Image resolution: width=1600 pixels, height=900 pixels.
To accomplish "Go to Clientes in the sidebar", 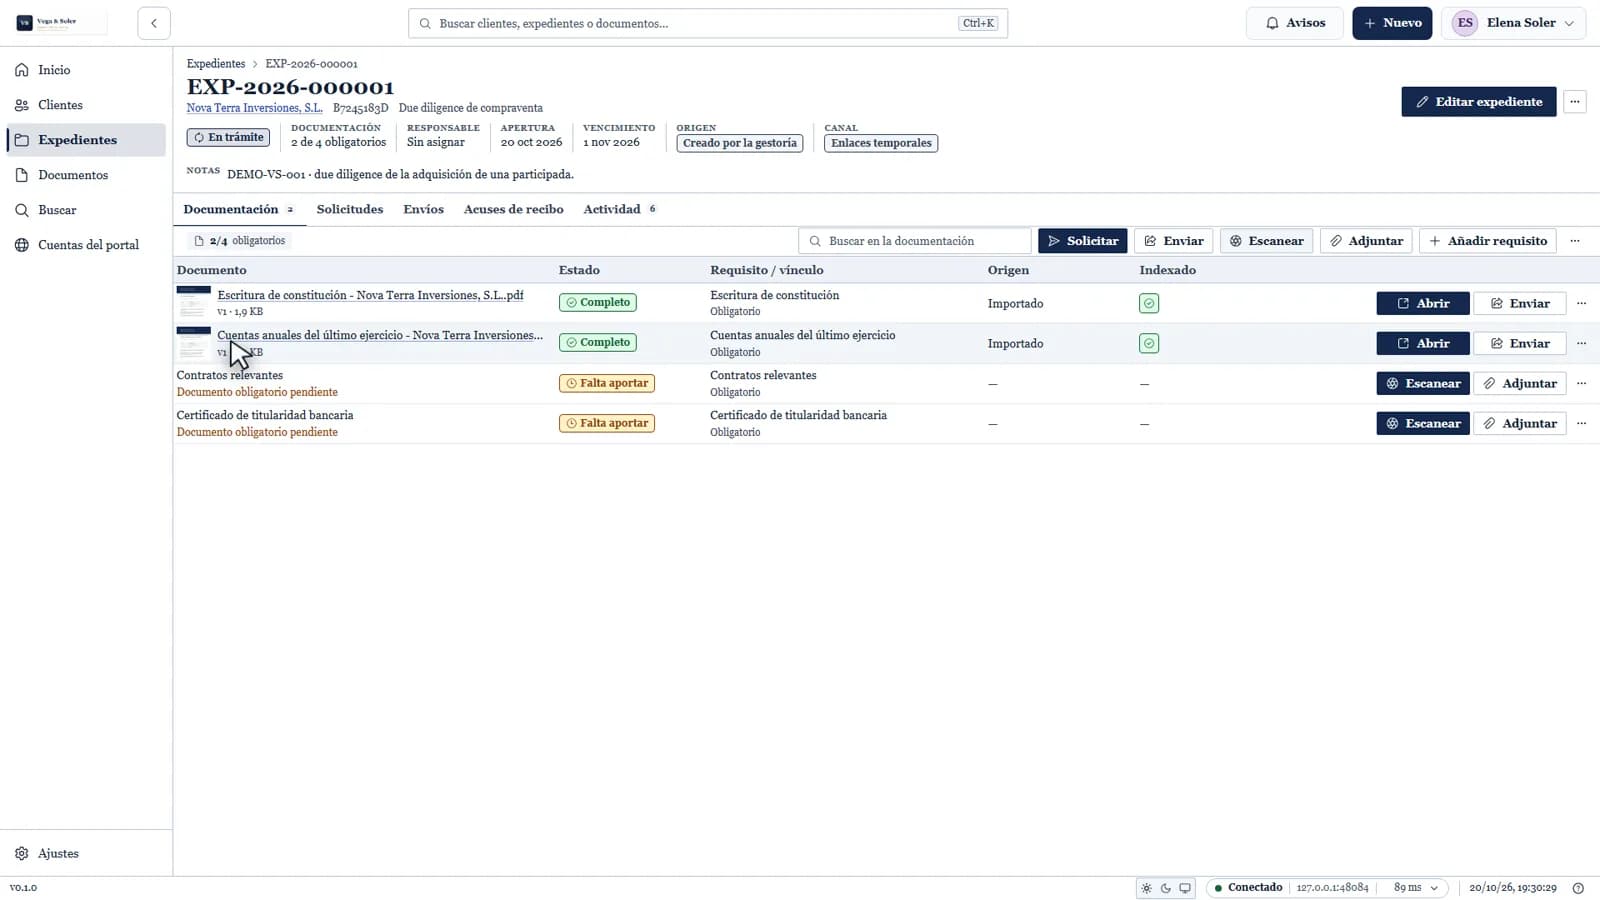I will [x=86, y=105].
